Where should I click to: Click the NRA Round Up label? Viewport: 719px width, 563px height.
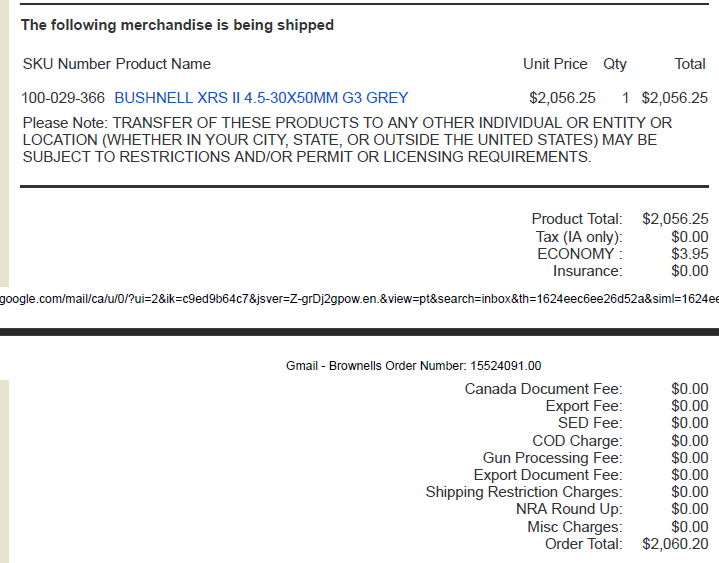click(569, 509)
